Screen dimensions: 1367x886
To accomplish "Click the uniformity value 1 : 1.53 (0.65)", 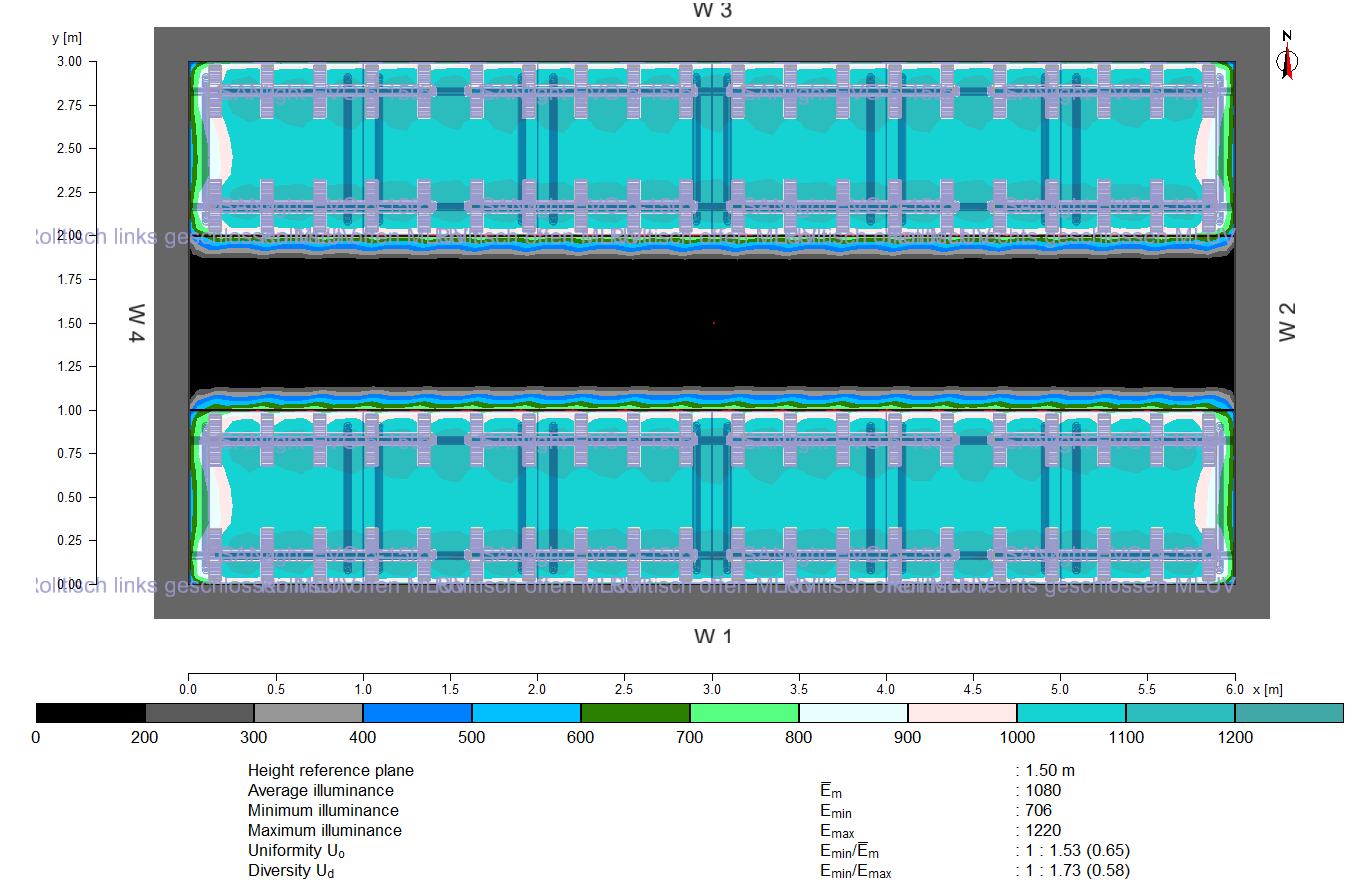I will pos(1078,851).
